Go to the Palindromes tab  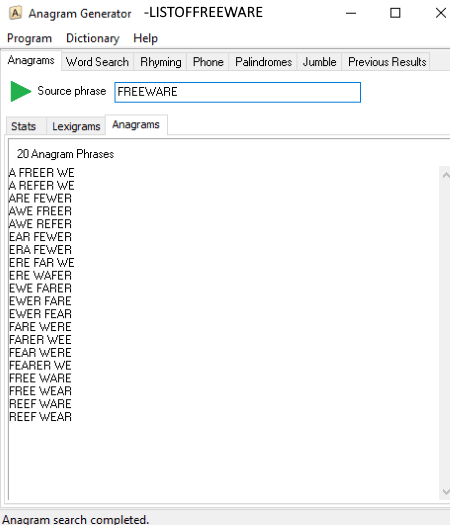[x=263, y=62]
